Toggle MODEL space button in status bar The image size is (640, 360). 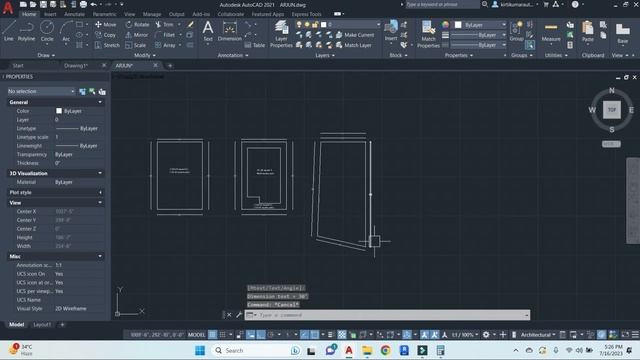tap(196, 335)
